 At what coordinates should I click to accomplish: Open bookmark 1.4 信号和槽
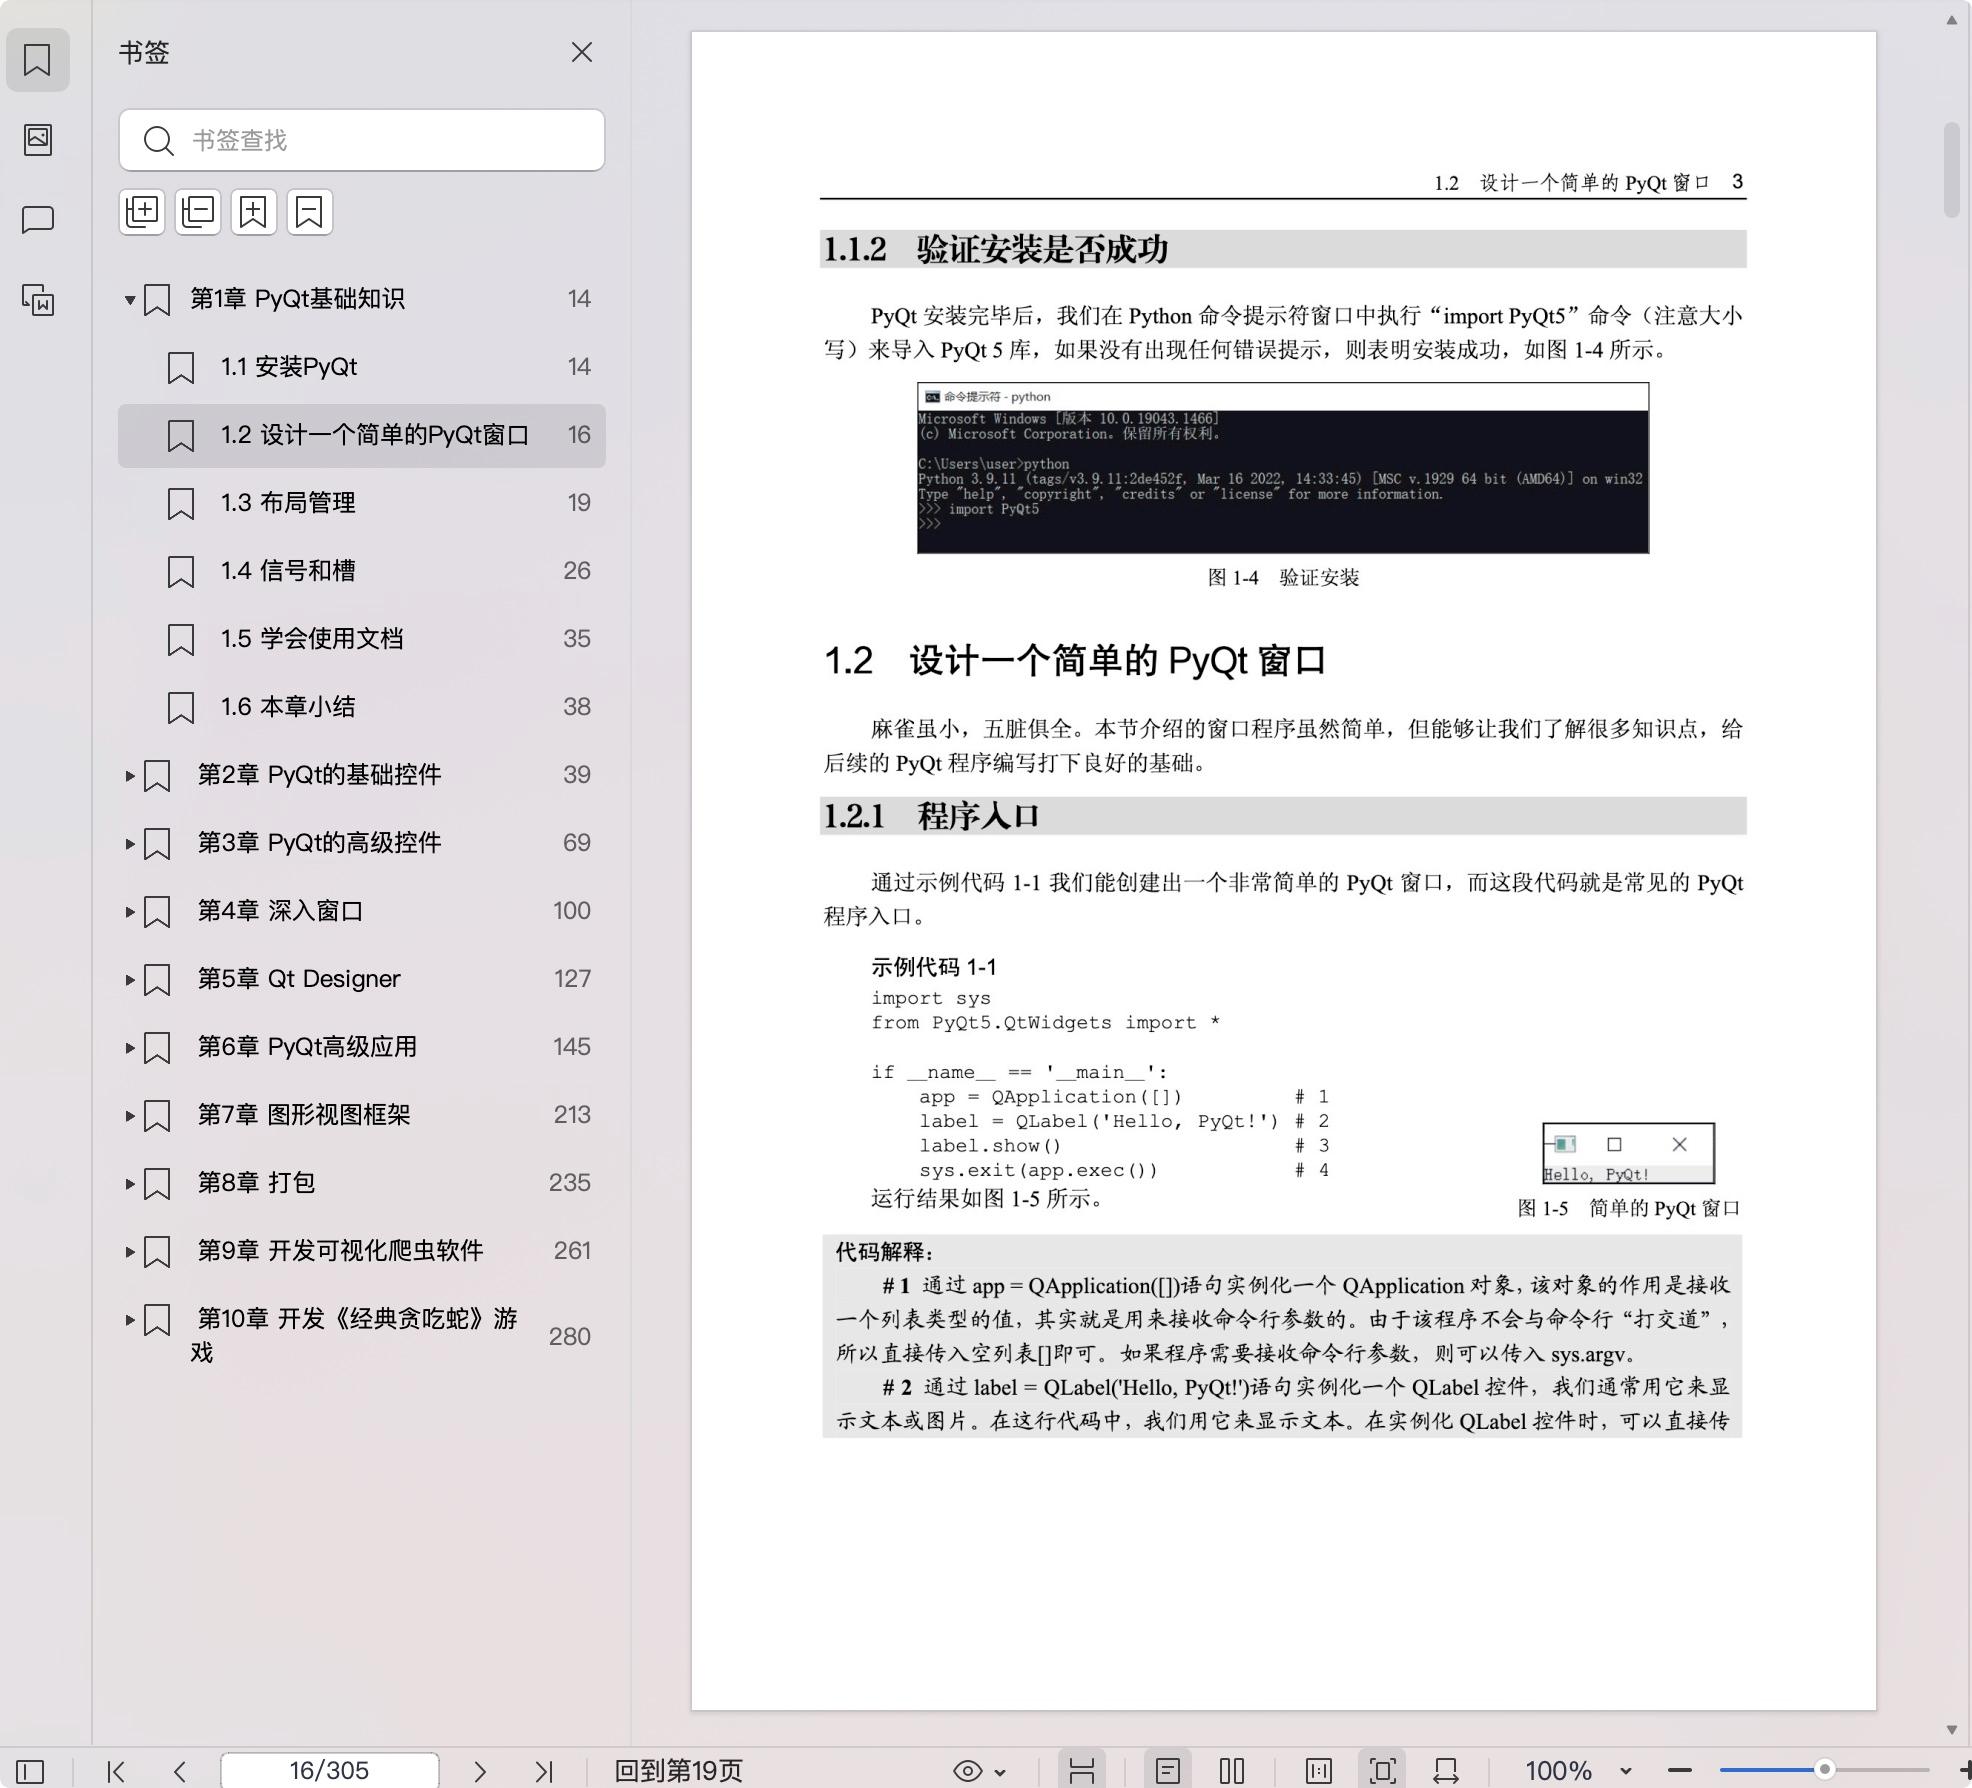coord(362,571)
